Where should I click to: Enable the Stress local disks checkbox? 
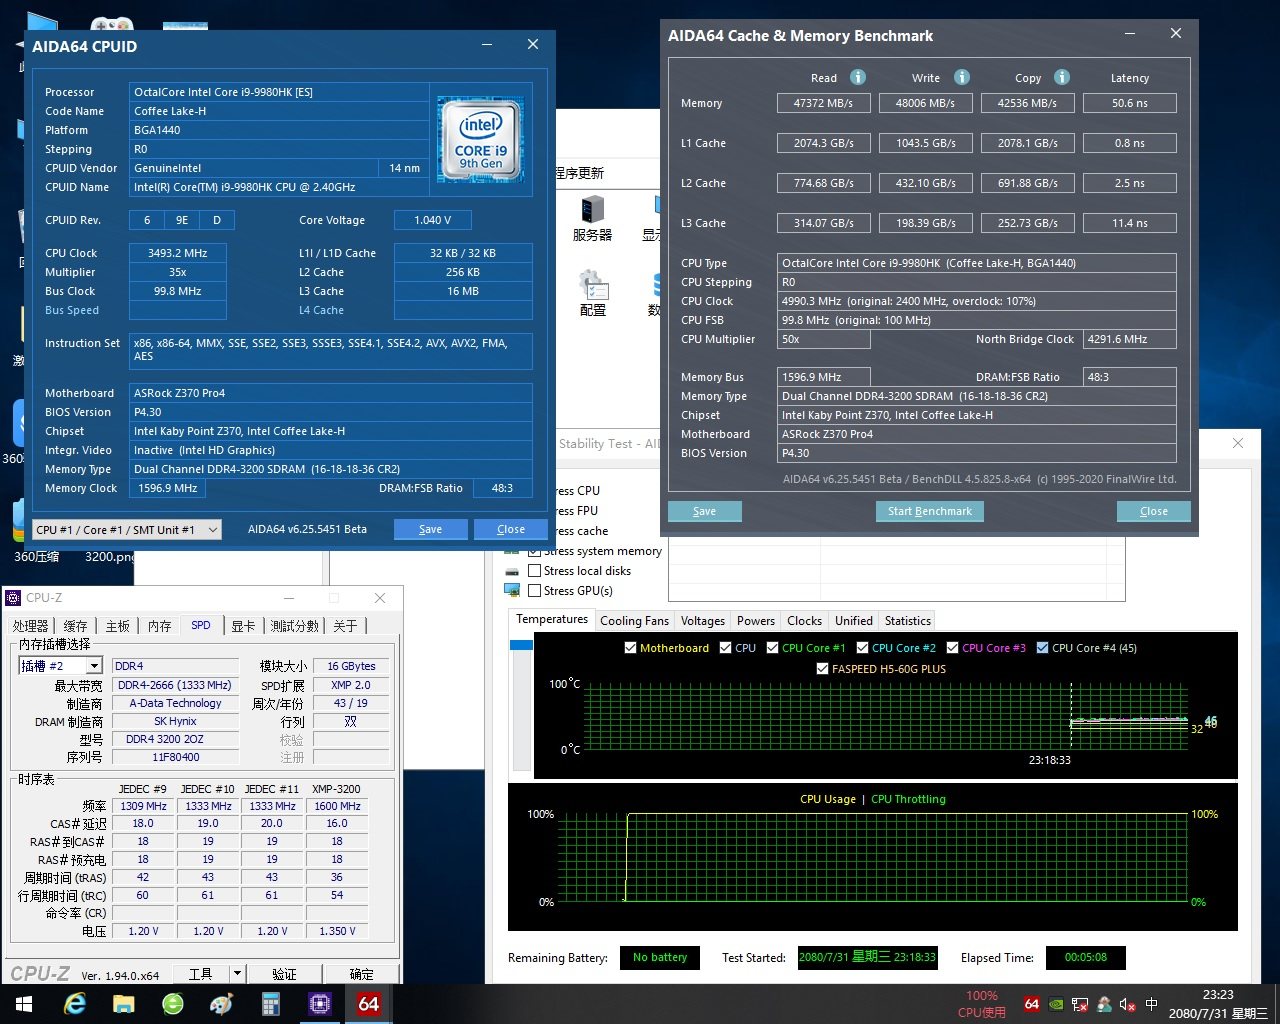point(535,571)
